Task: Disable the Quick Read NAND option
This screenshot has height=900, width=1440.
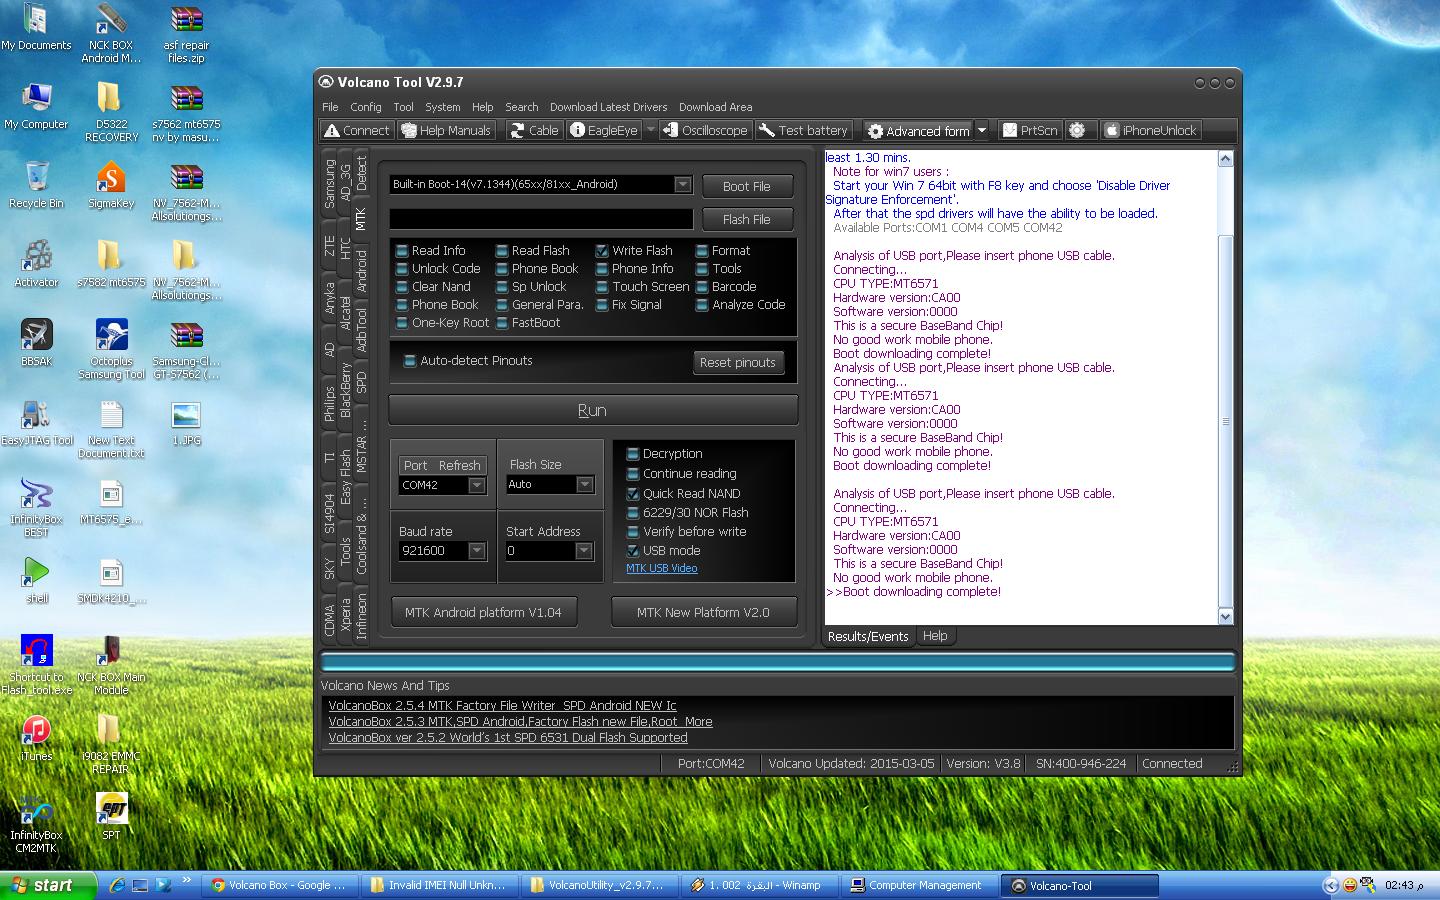Action: point(633,494)
